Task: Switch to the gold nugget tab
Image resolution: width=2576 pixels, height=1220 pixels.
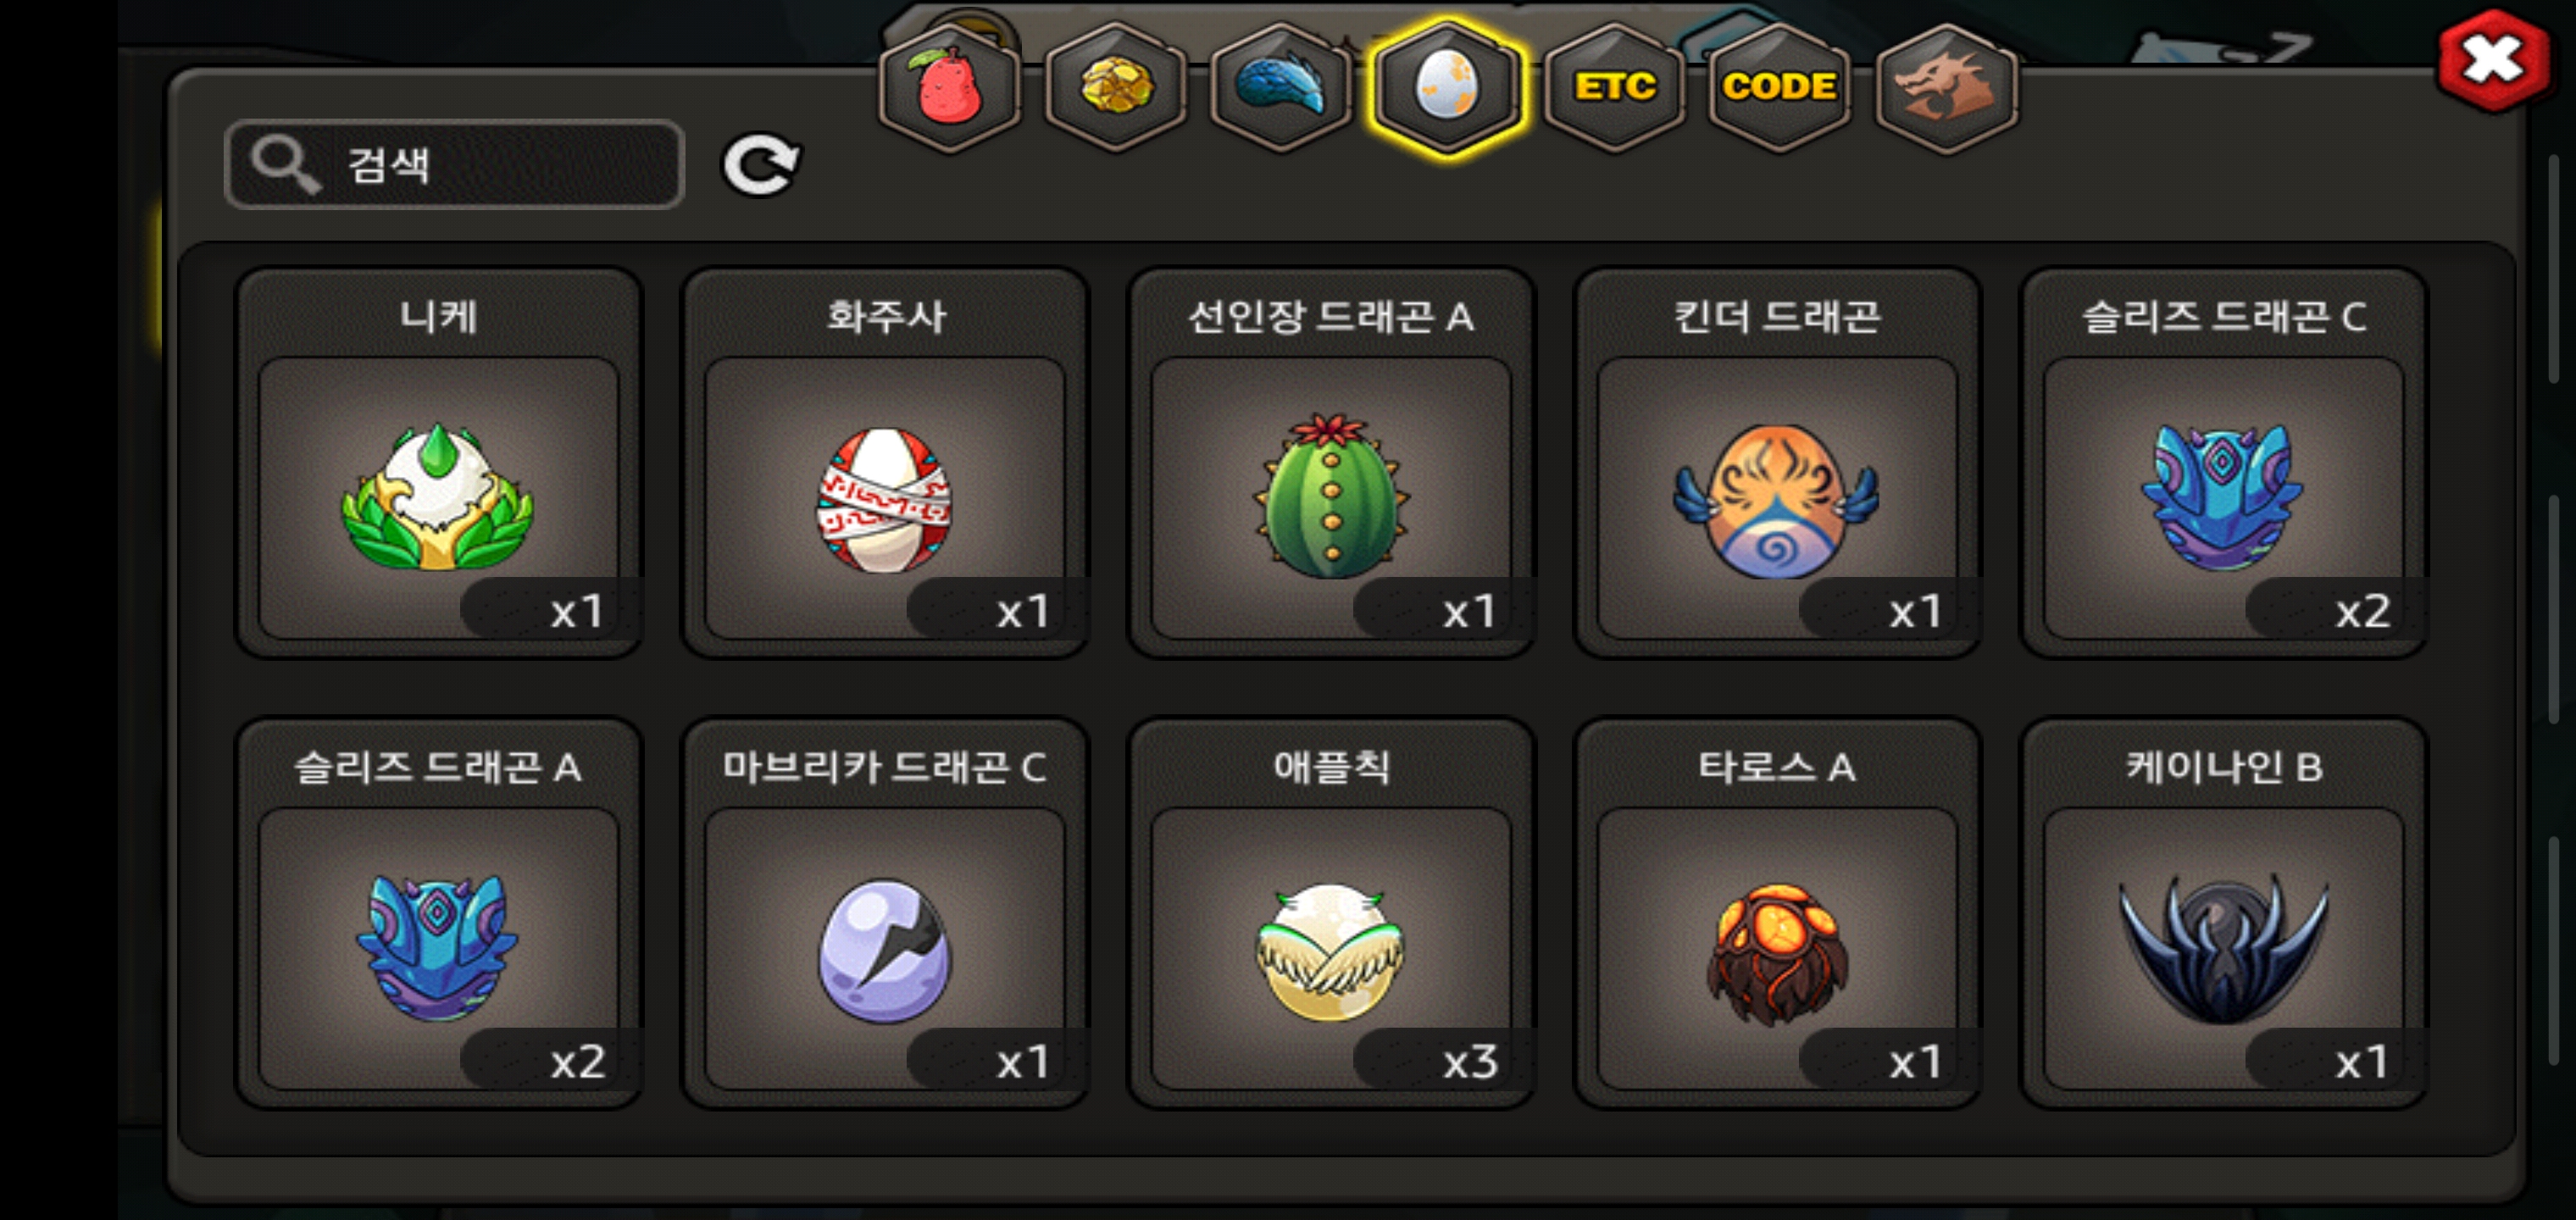Action: [1116, 87]
